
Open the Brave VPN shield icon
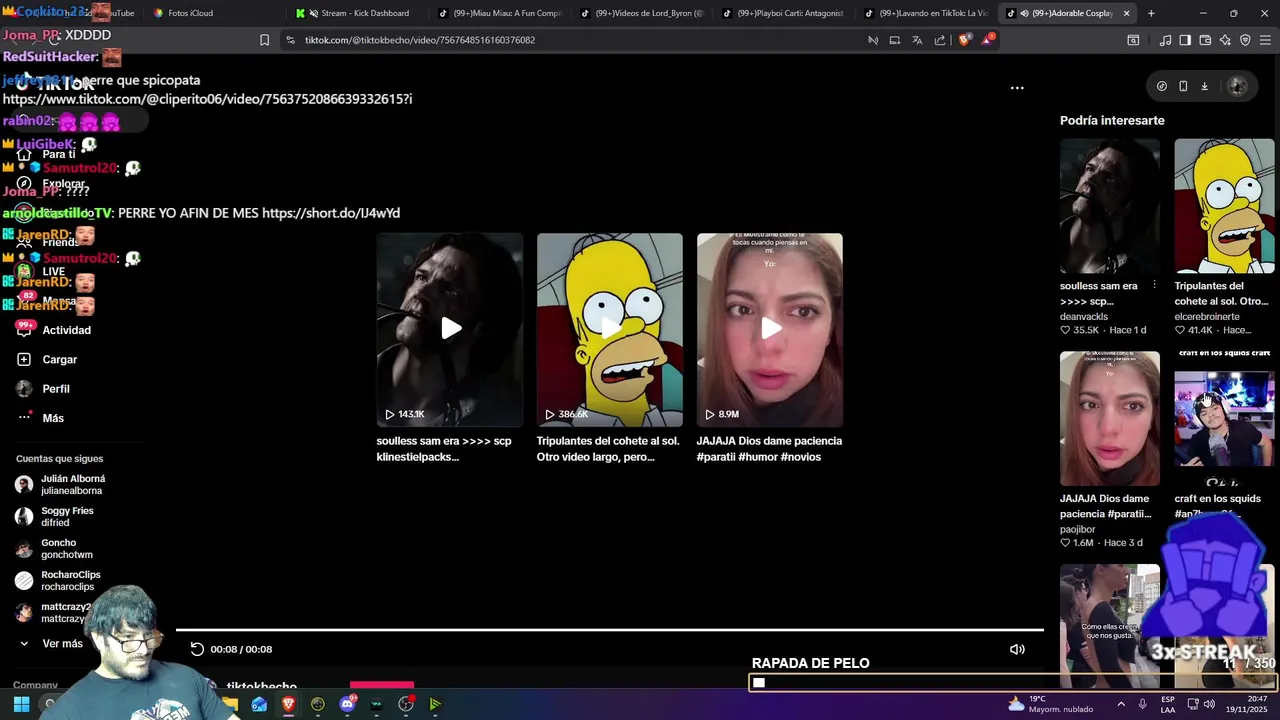pos(1245,40)
